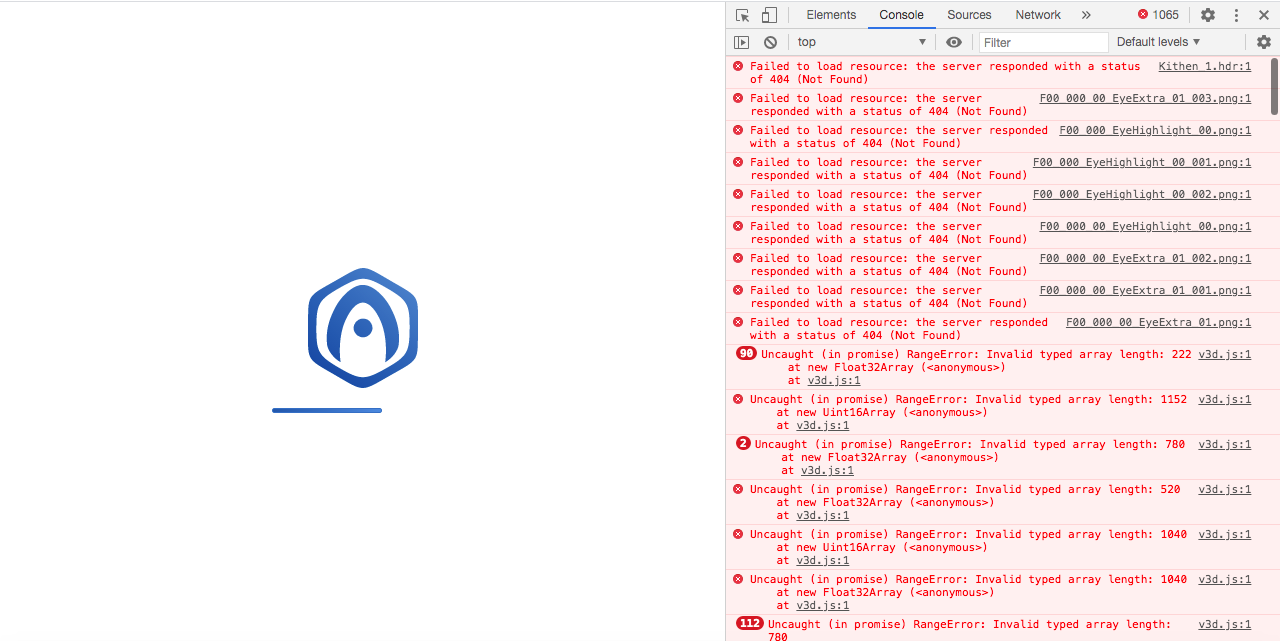Click the 1065 error count badge

(x=1158, y=15)
